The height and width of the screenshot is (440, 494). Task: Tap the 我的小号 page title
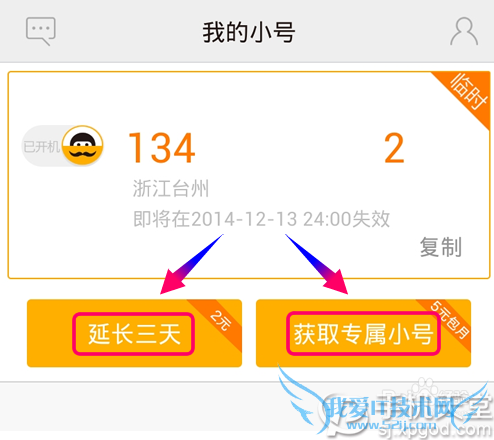(x=249, y=32)
